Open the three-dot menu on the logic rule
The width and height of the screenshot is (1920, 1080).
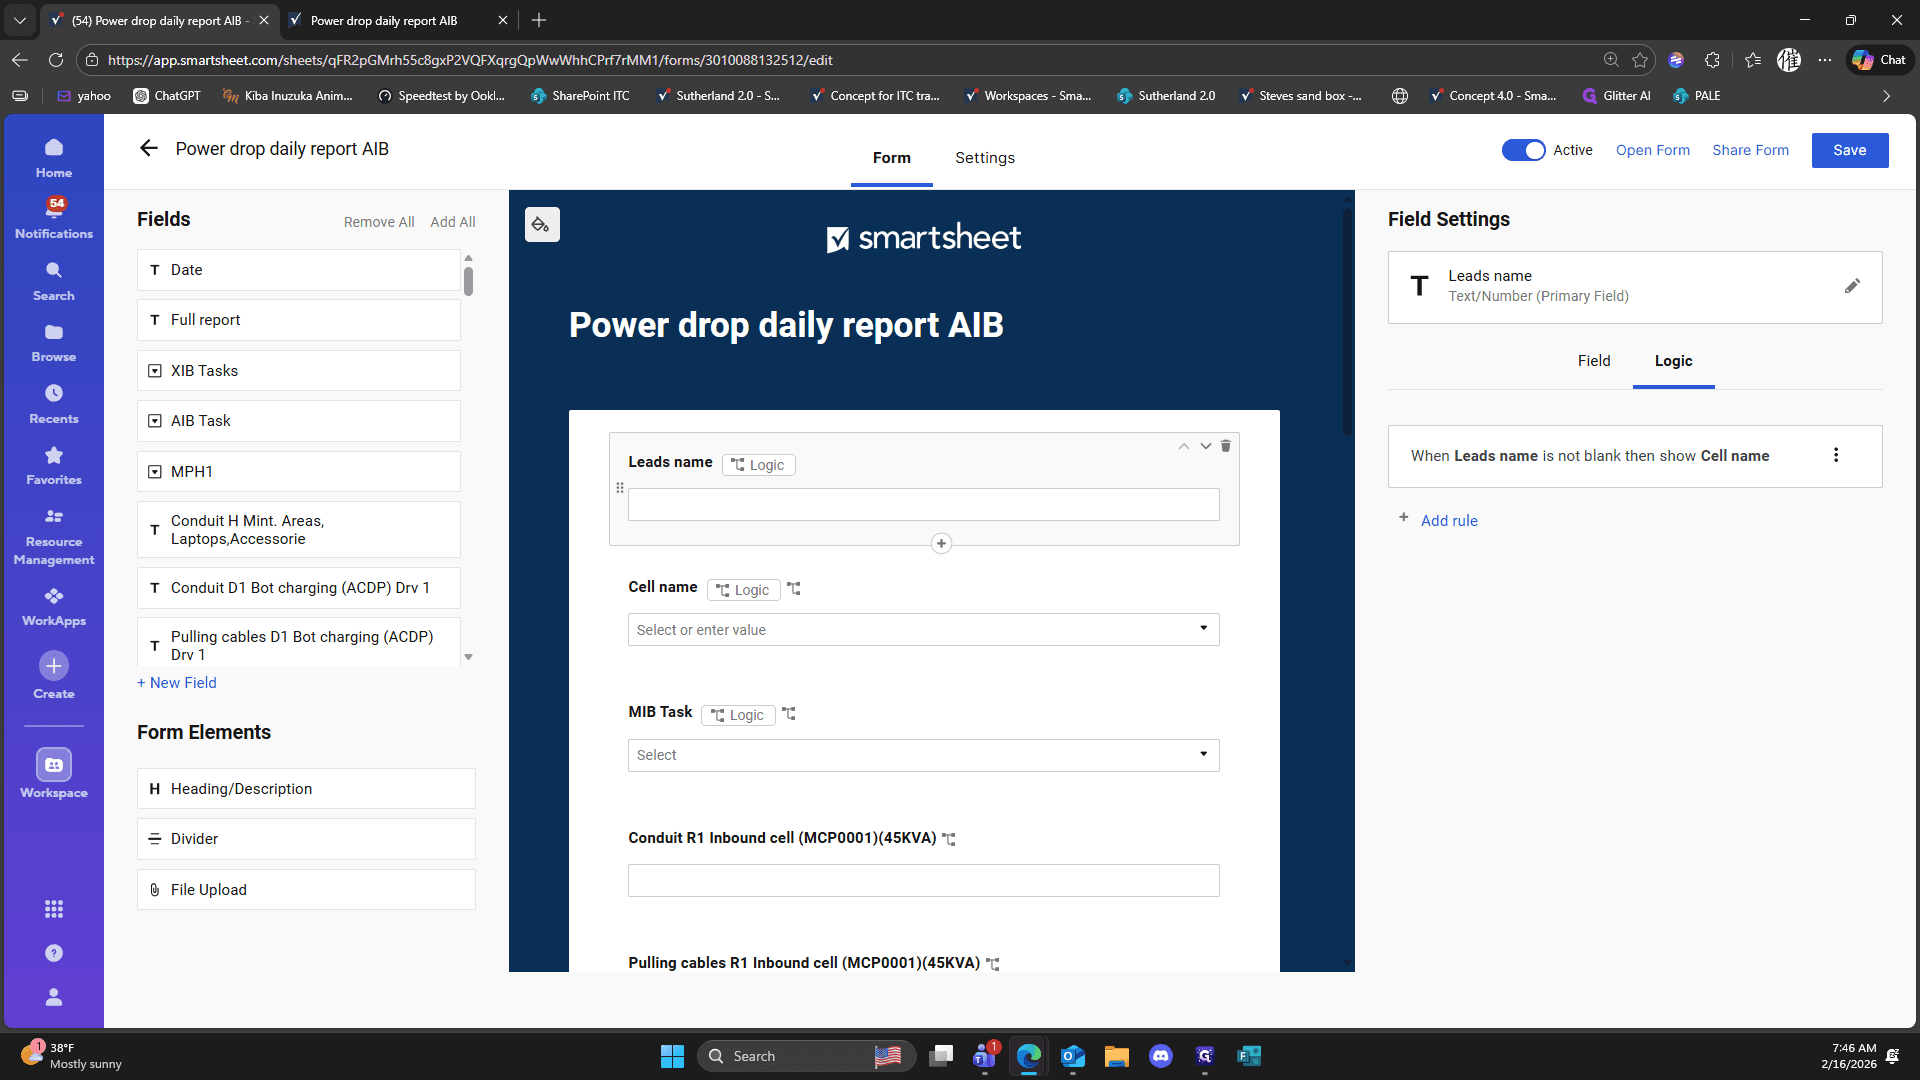[1836, 455]
